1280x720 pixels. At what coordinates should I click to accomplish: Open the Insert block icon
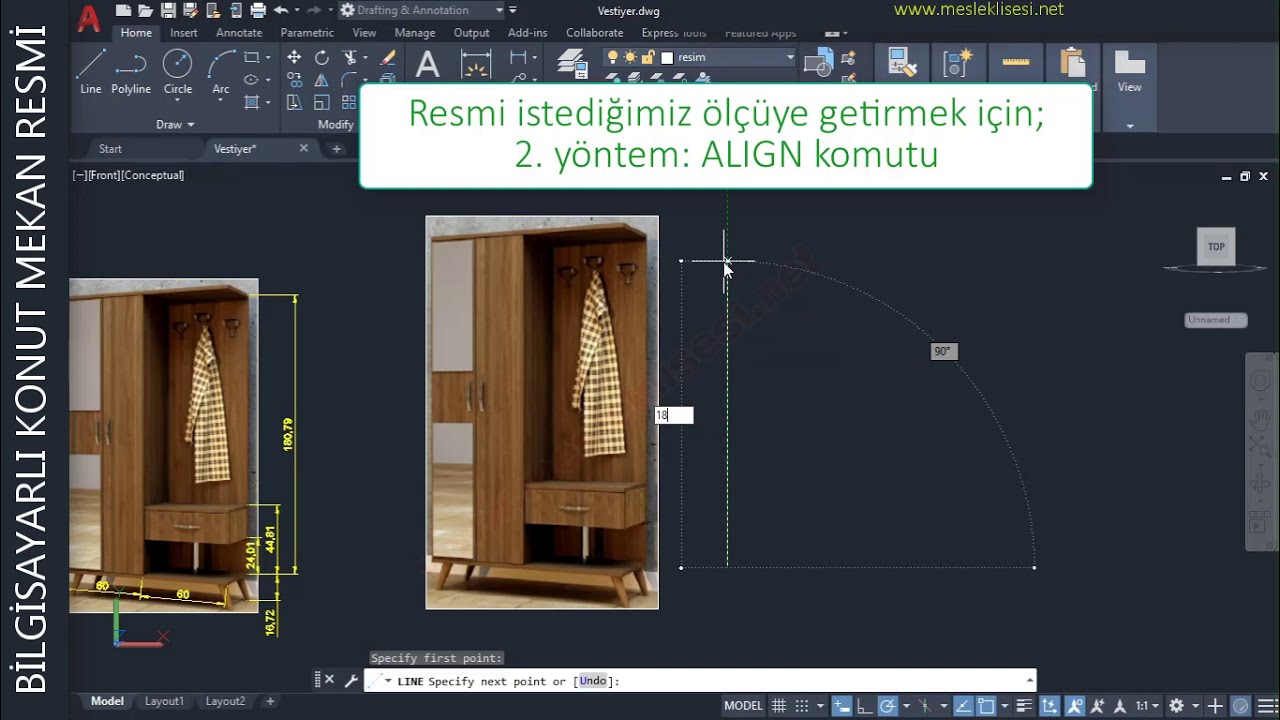pyautogui.click(x=819, y=63)
